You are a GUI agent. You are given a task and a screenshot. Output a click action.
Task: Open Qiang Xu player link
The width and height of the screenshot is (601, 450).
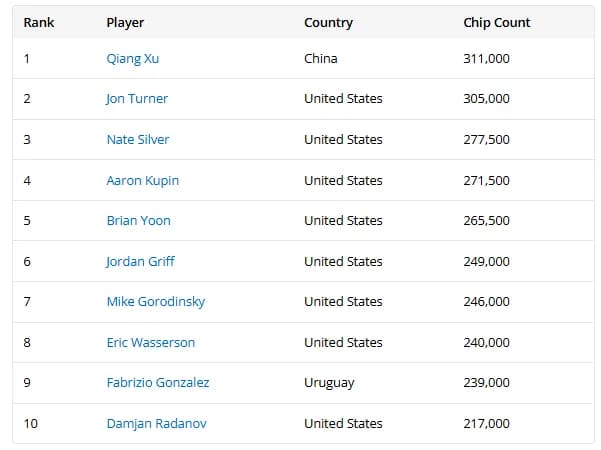133,59
